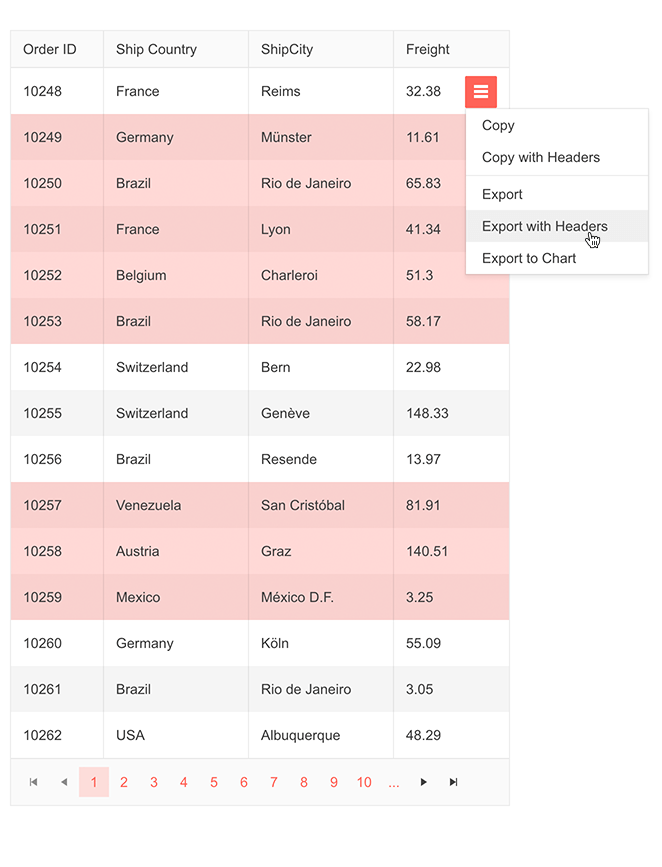Jump to the first page arrow
662x867 pixels.
click(34, 782)
